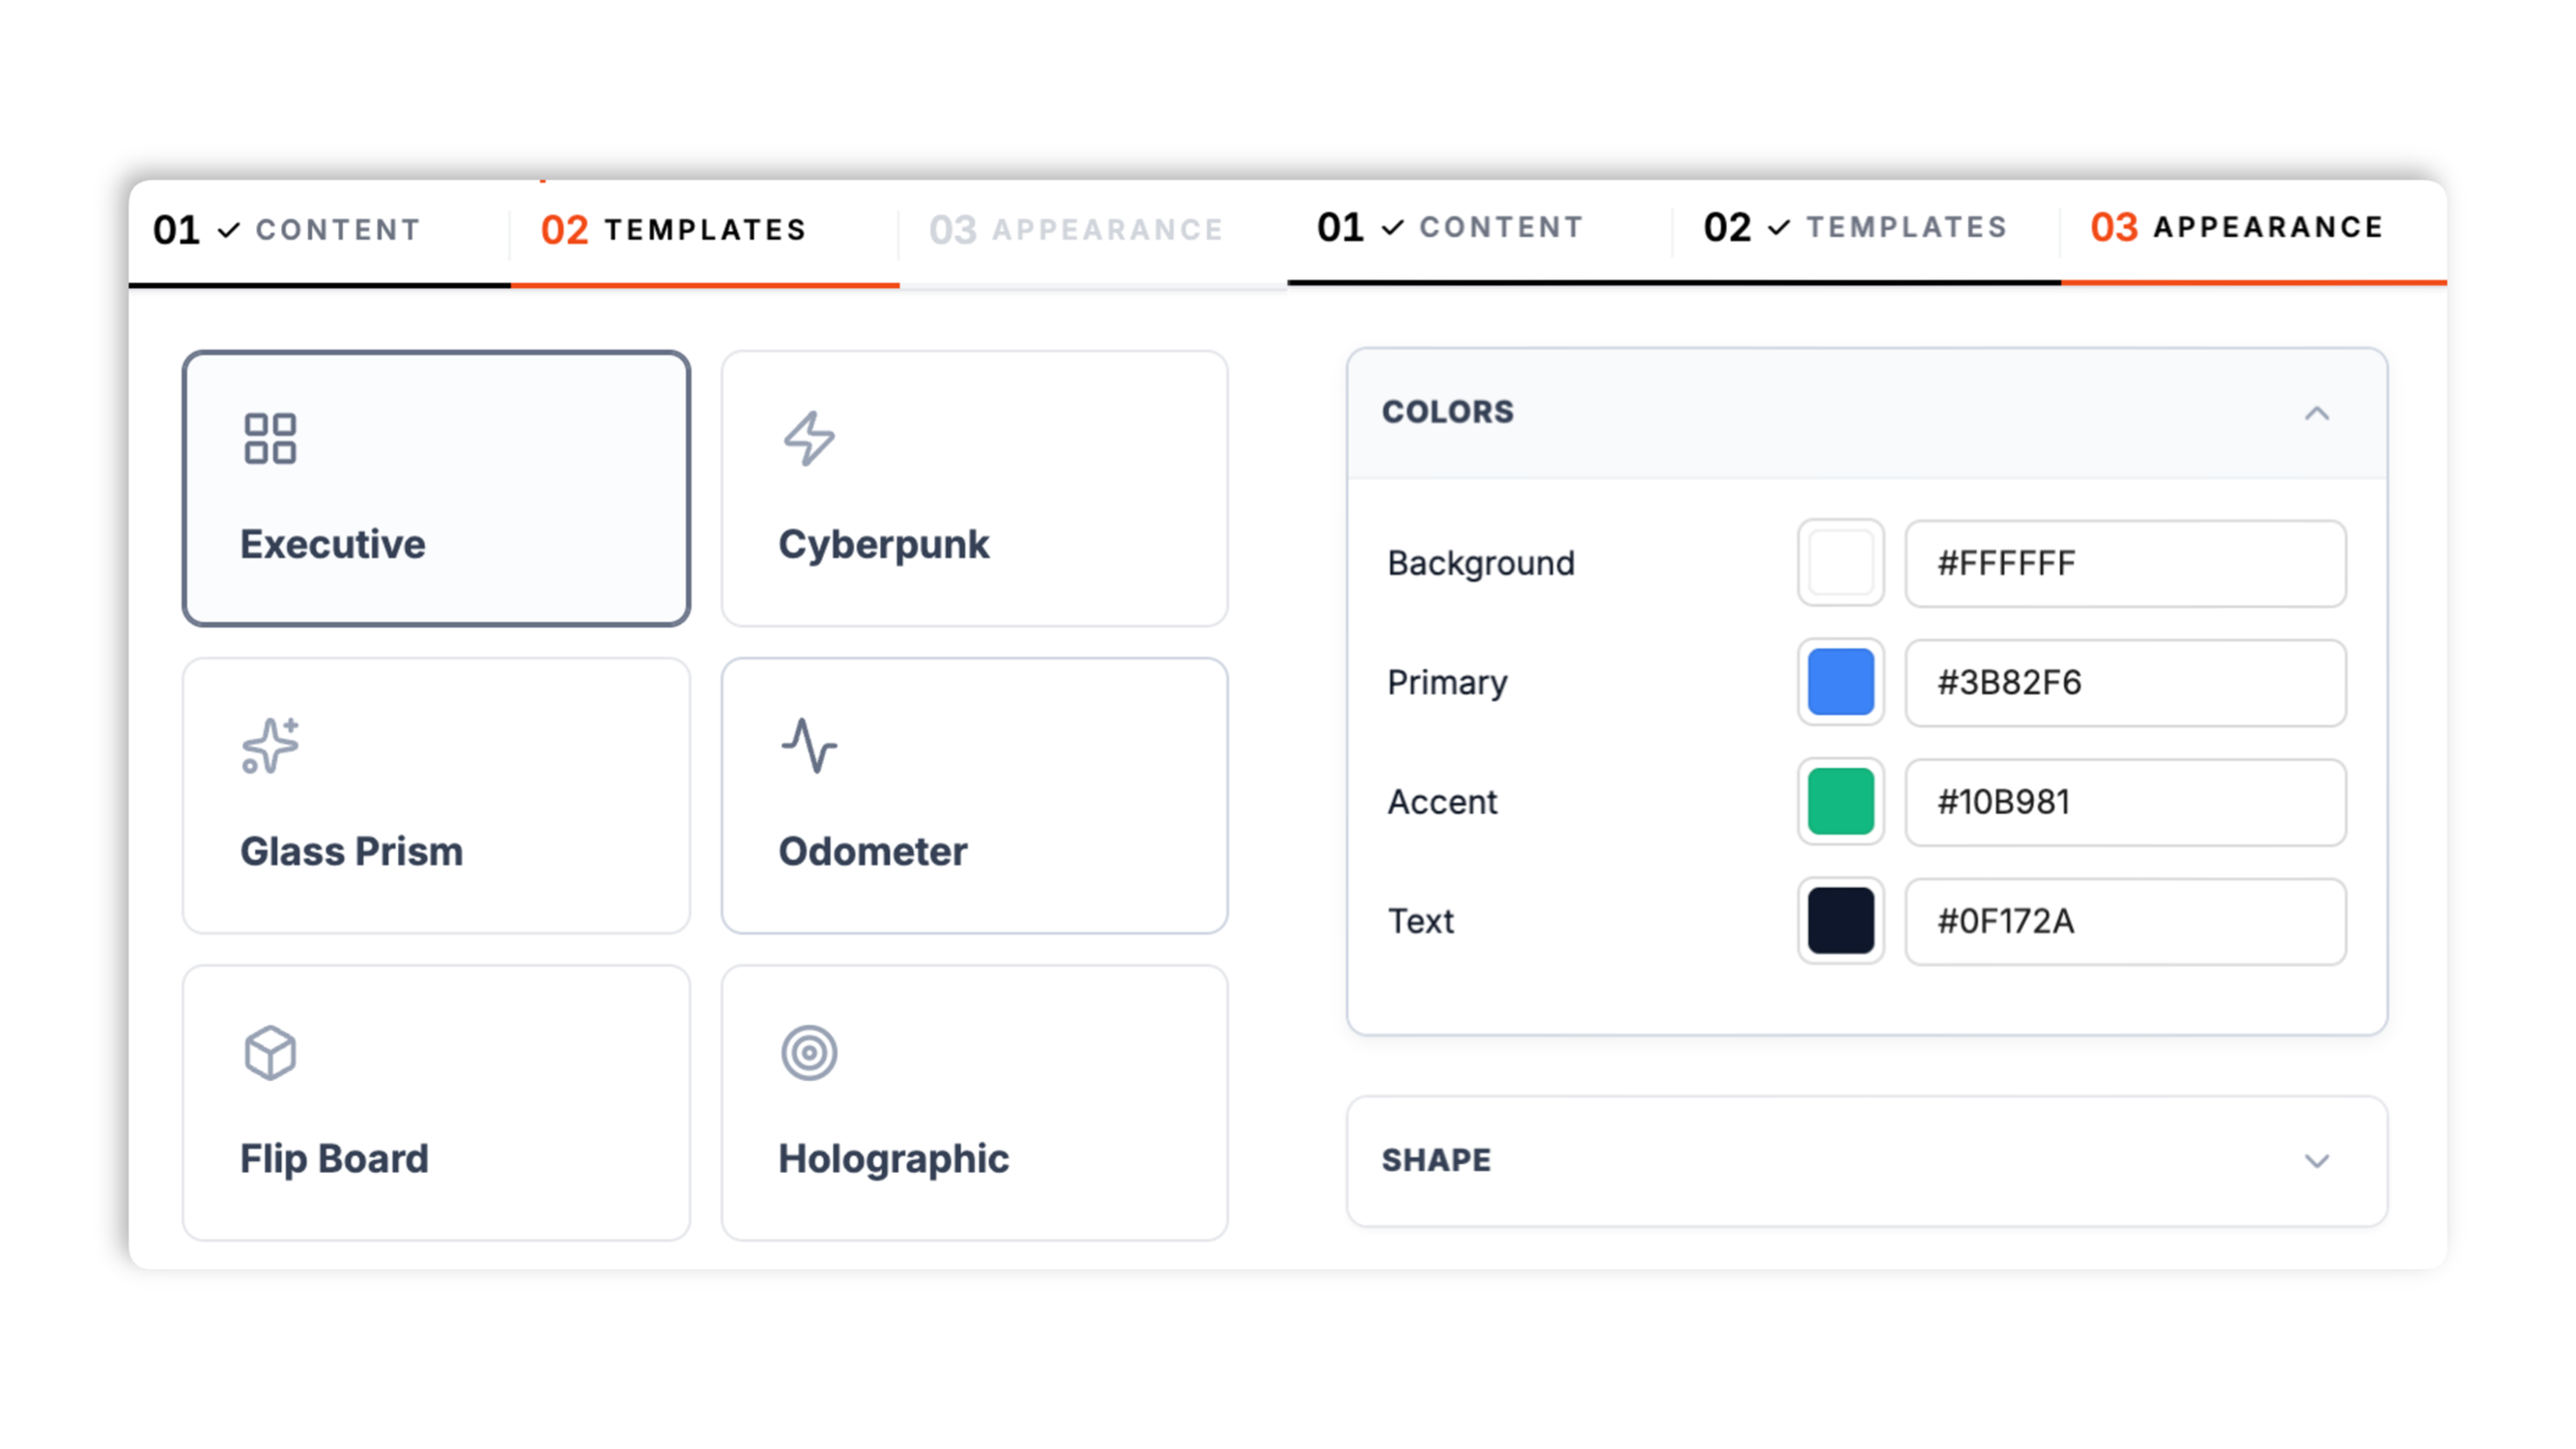2576x1449 pixels.
Task: Collapse the COLORS section chevron
Action: [x=2317, y=413]
